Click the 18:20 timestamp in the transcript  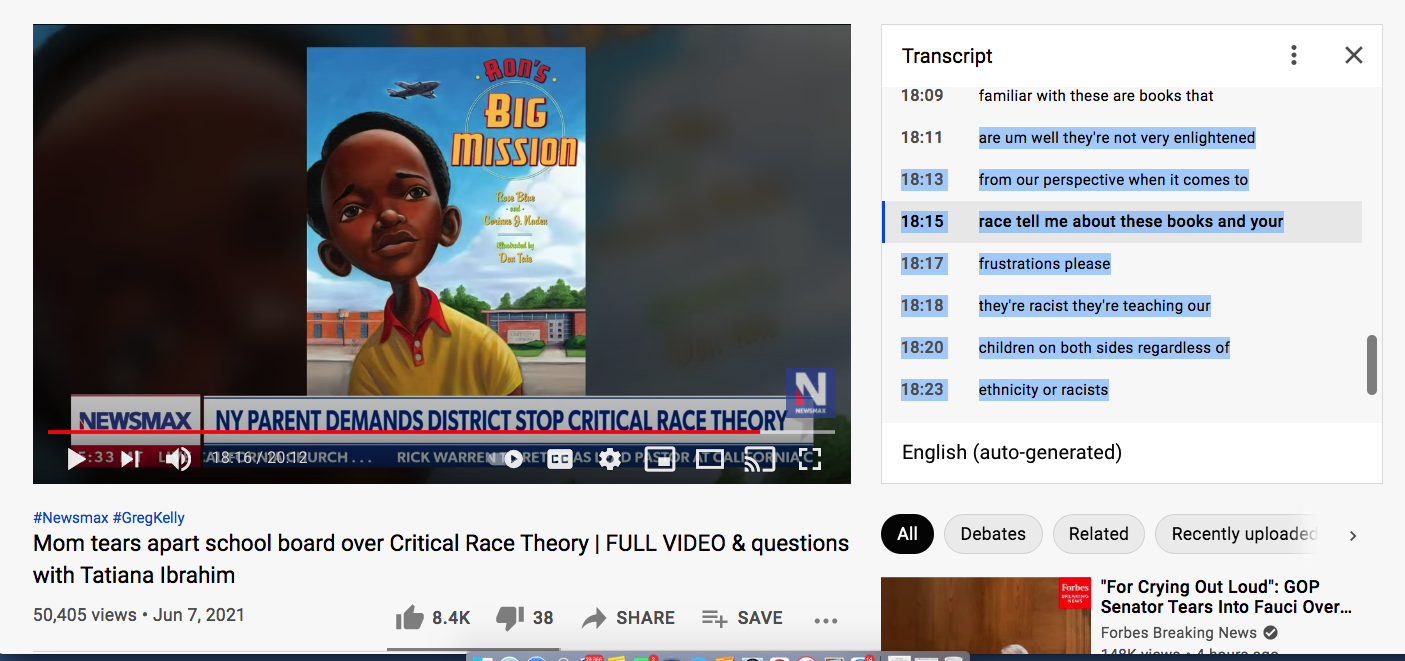(x=922, y=348)
